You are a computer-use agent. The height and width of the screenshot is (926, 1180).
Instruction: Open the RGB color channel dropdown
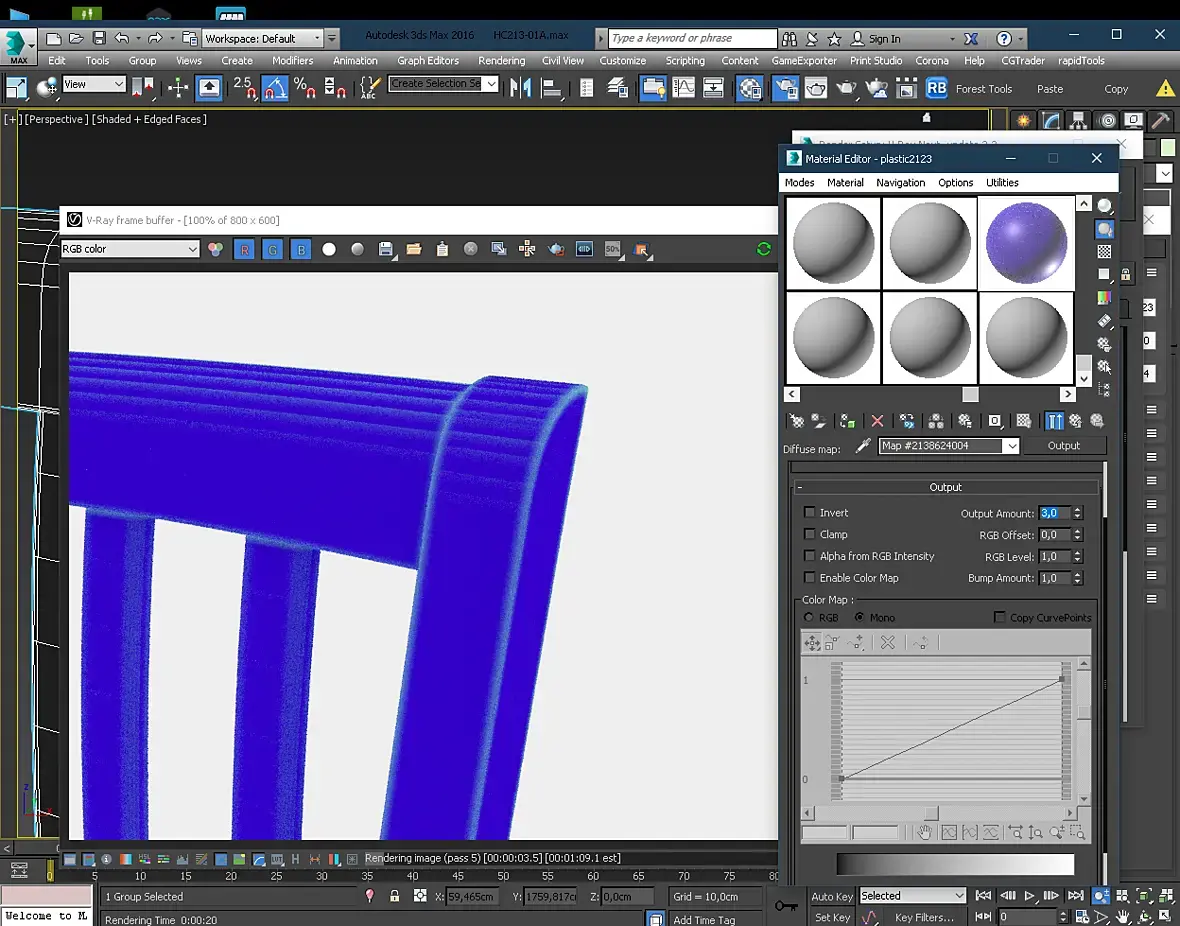click(130, 249)
